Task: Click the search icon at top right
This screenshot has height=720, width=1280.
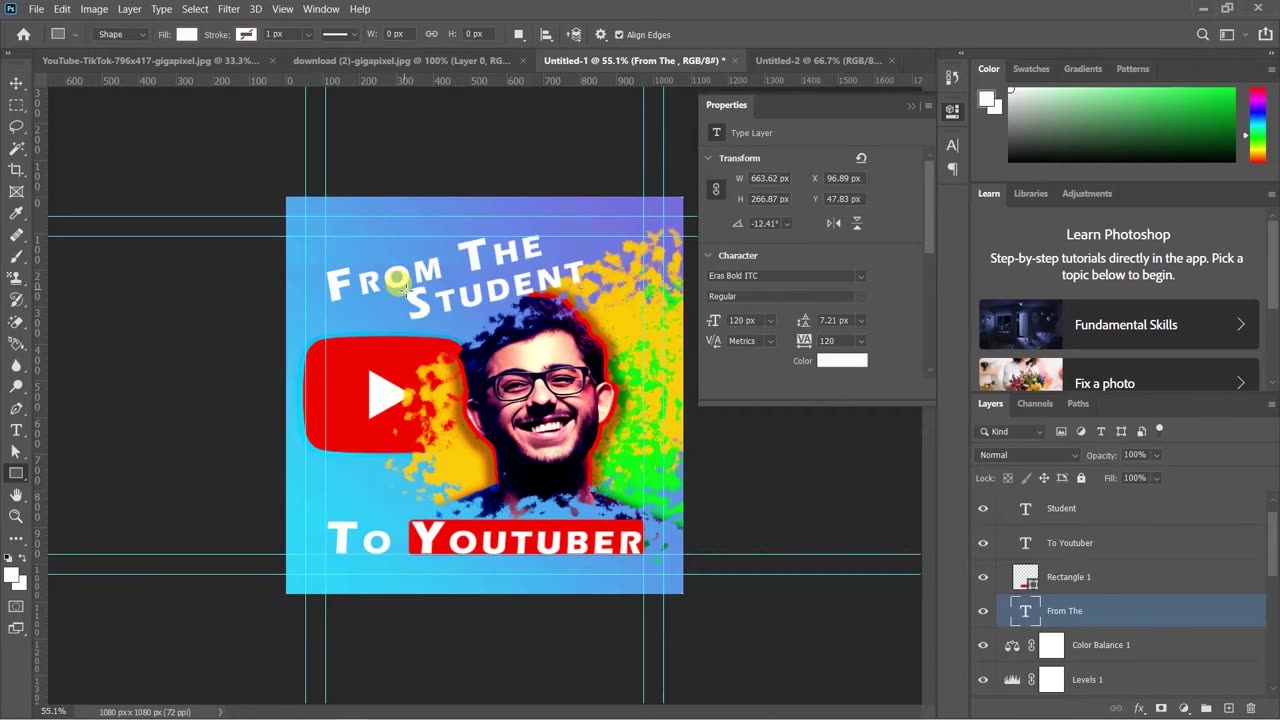Action: 1203,34
